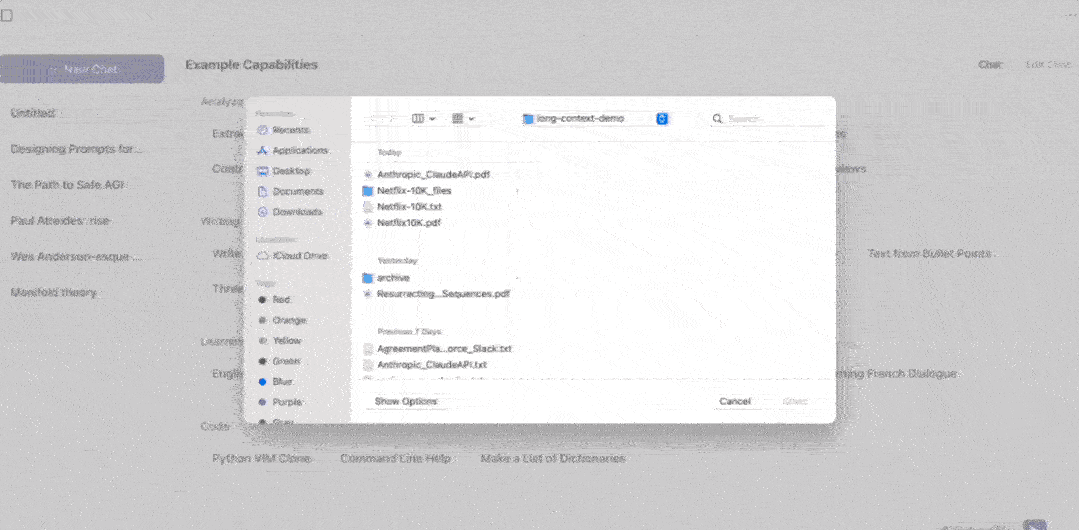Open the Manifold theory chat
This screenshot has height=530, width=1079.
(x=53, y=293)
